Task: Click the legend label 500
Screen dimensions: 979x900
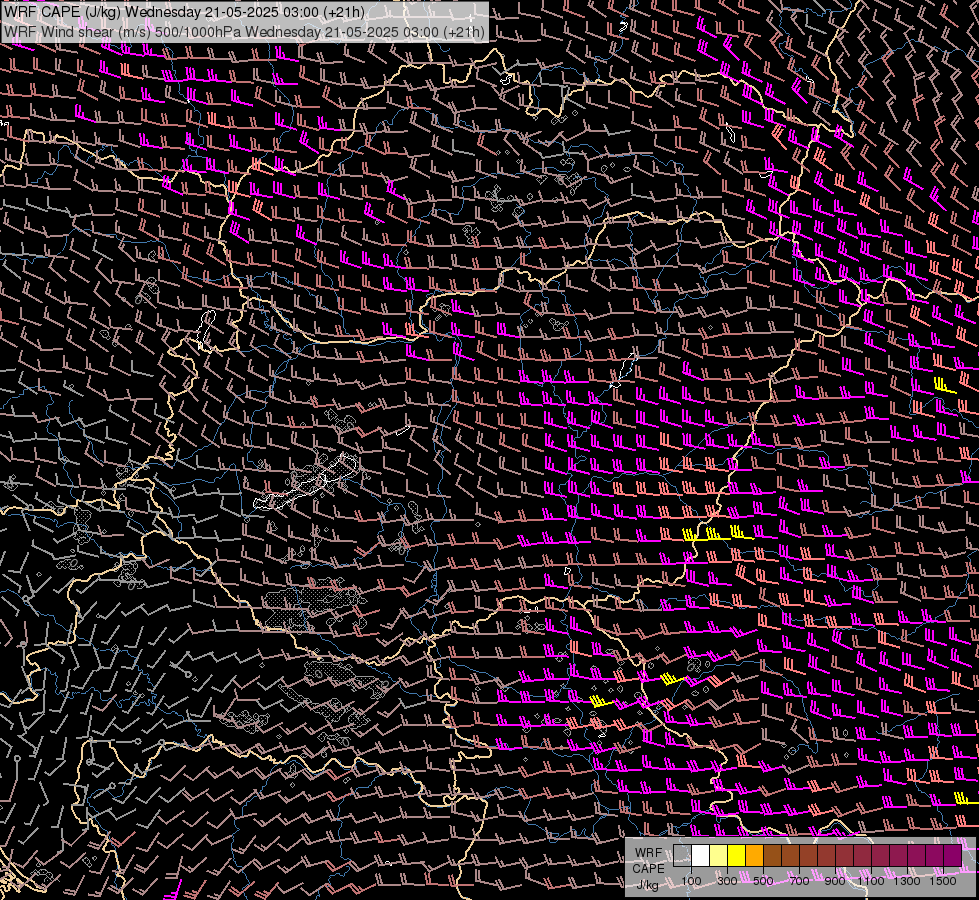Action: tap(763, 881)
